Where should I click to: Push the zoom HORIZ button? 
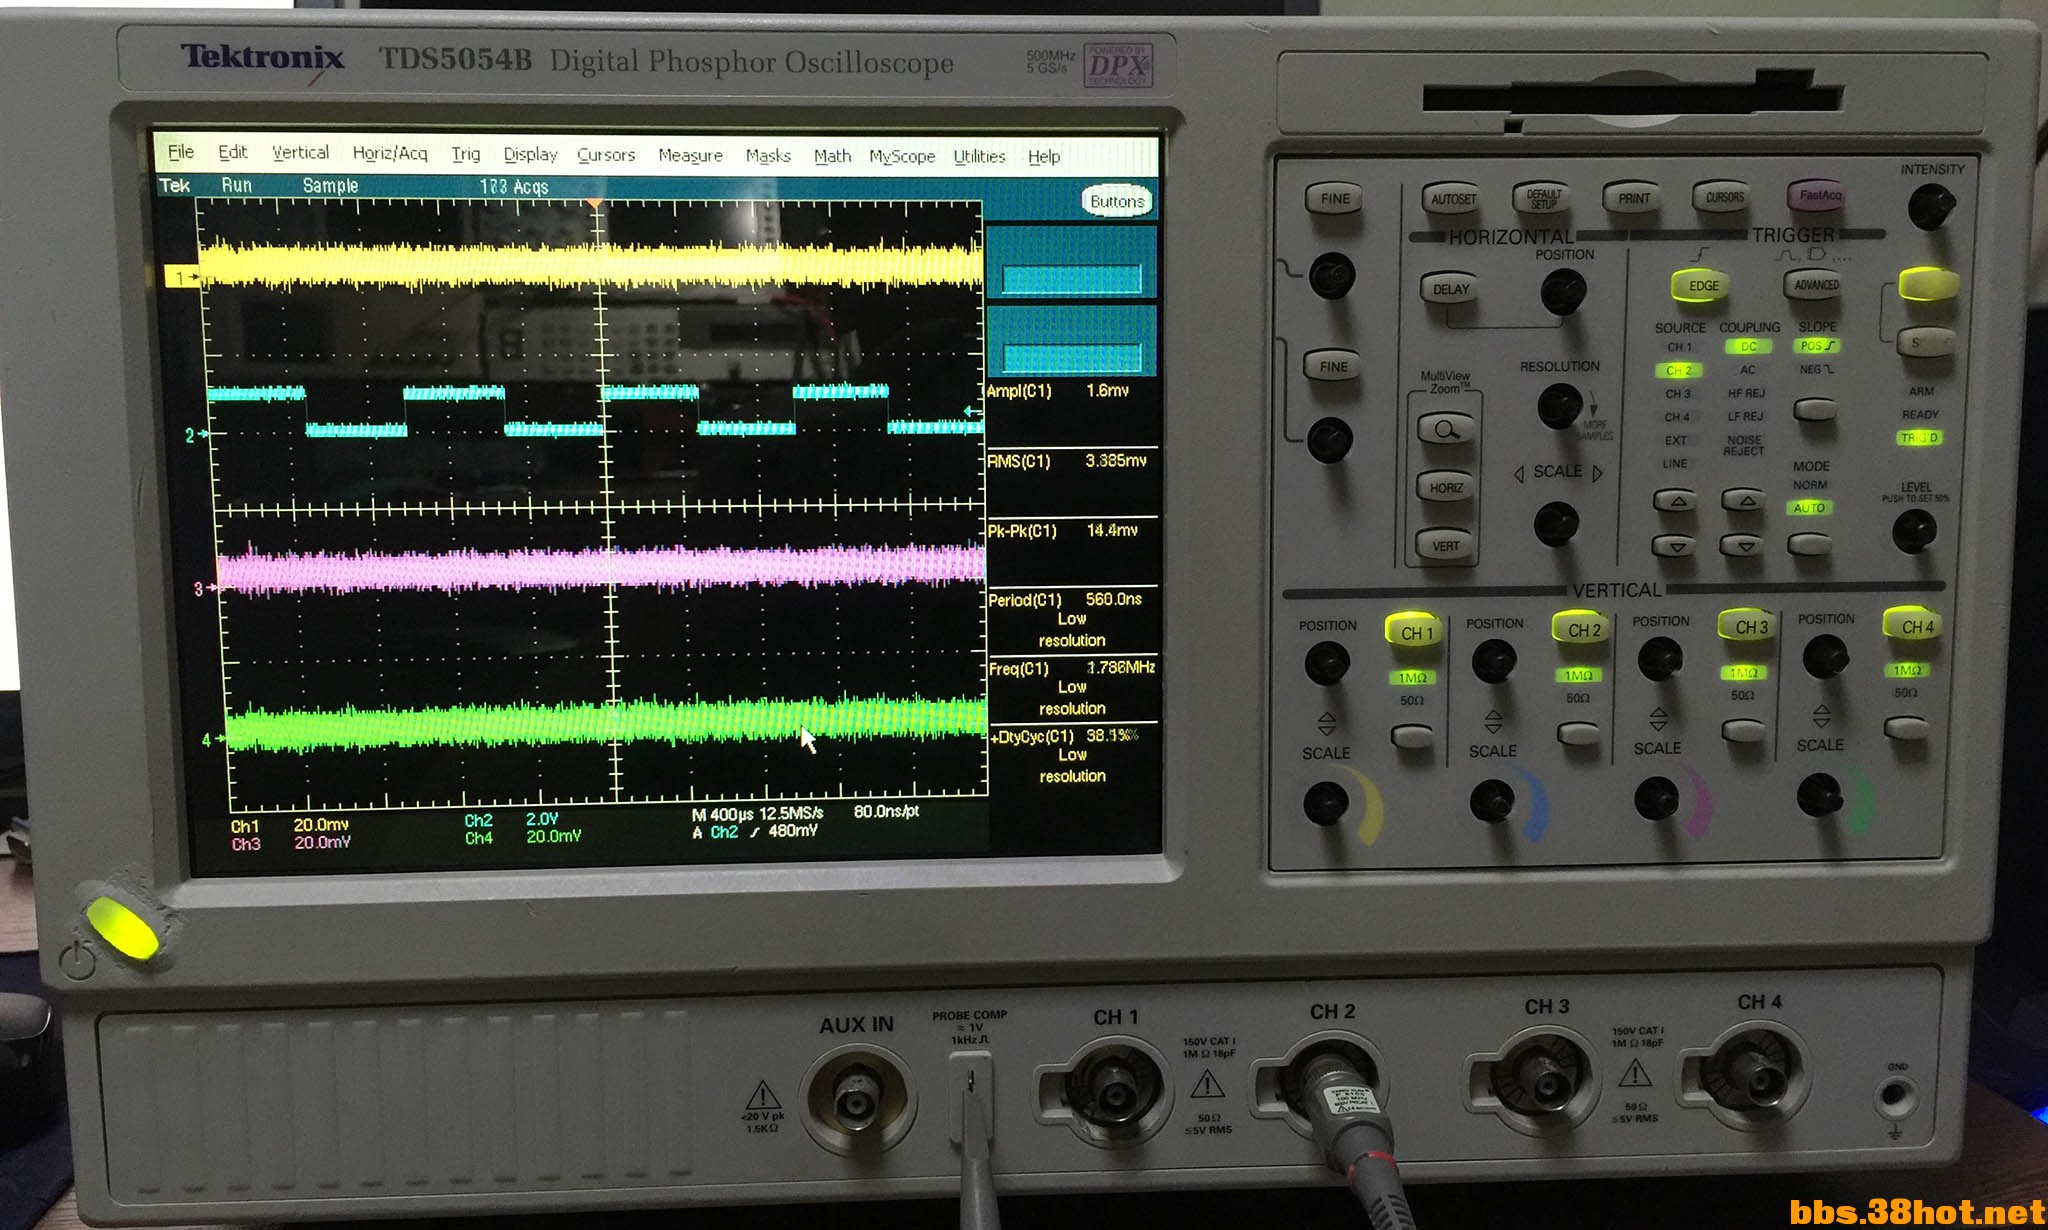(x=1446, y=487)
